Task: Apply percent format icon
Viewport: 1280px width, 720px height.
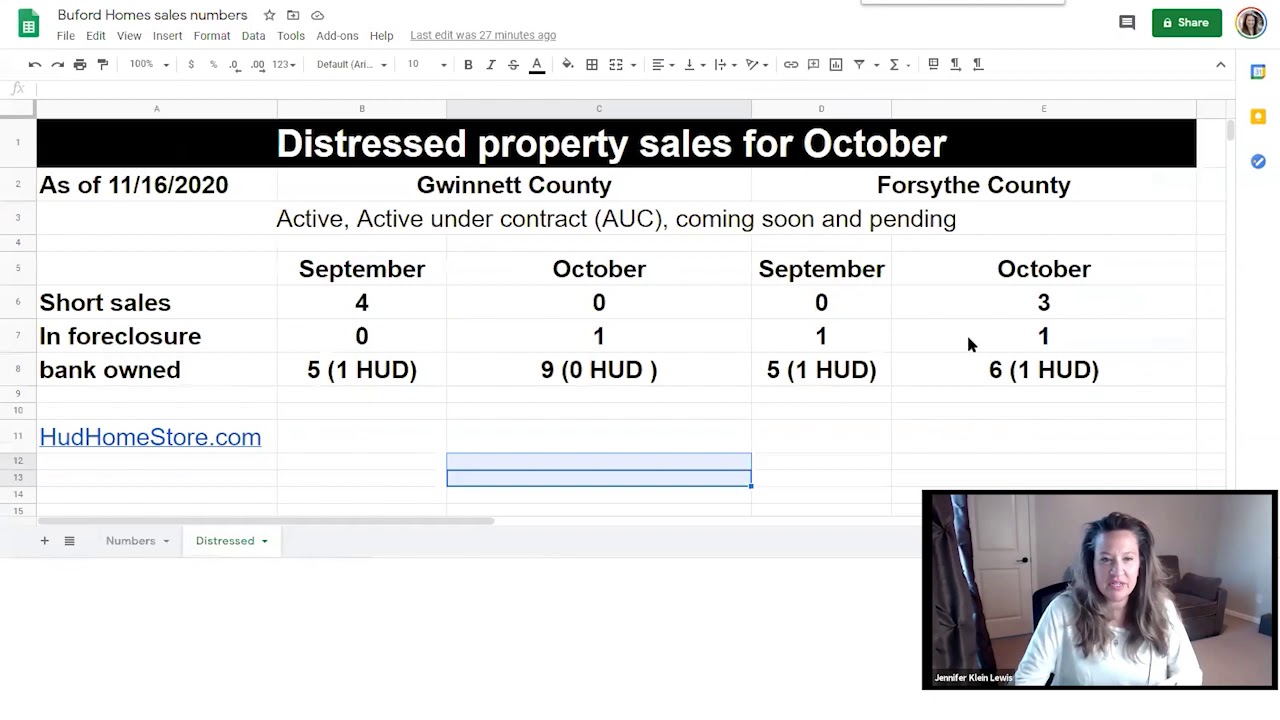Action: click(x=213, y=64)
